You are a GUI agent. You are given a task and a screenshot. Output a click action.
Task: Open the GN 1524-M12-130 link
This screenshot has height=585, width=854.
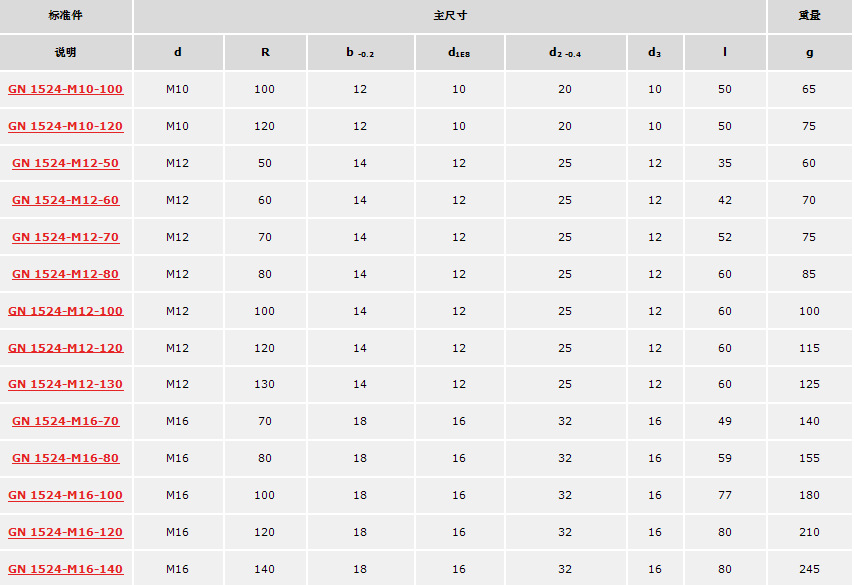point(65,385)
